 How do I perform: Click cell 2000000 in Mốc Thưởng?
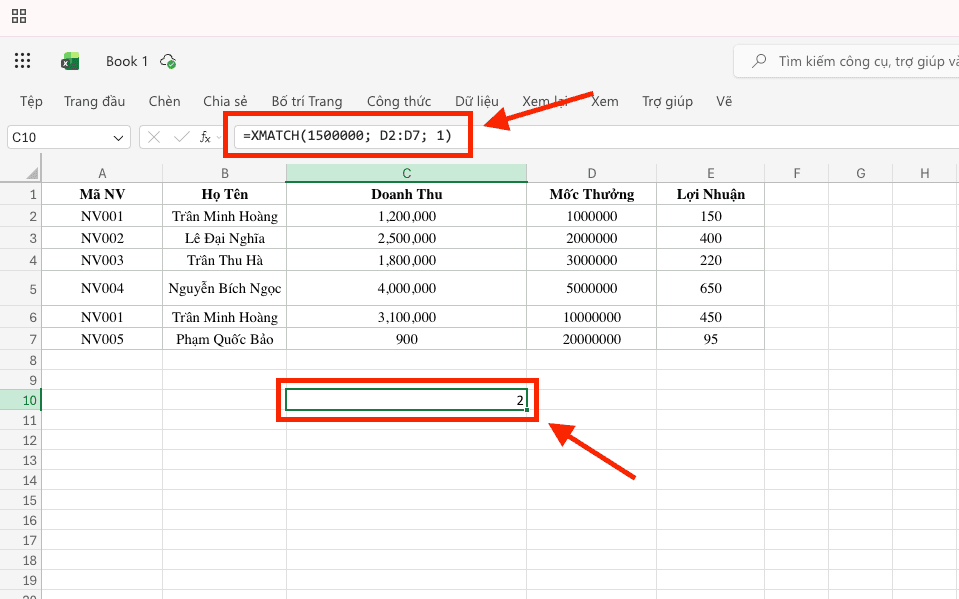tap(591, 238)
